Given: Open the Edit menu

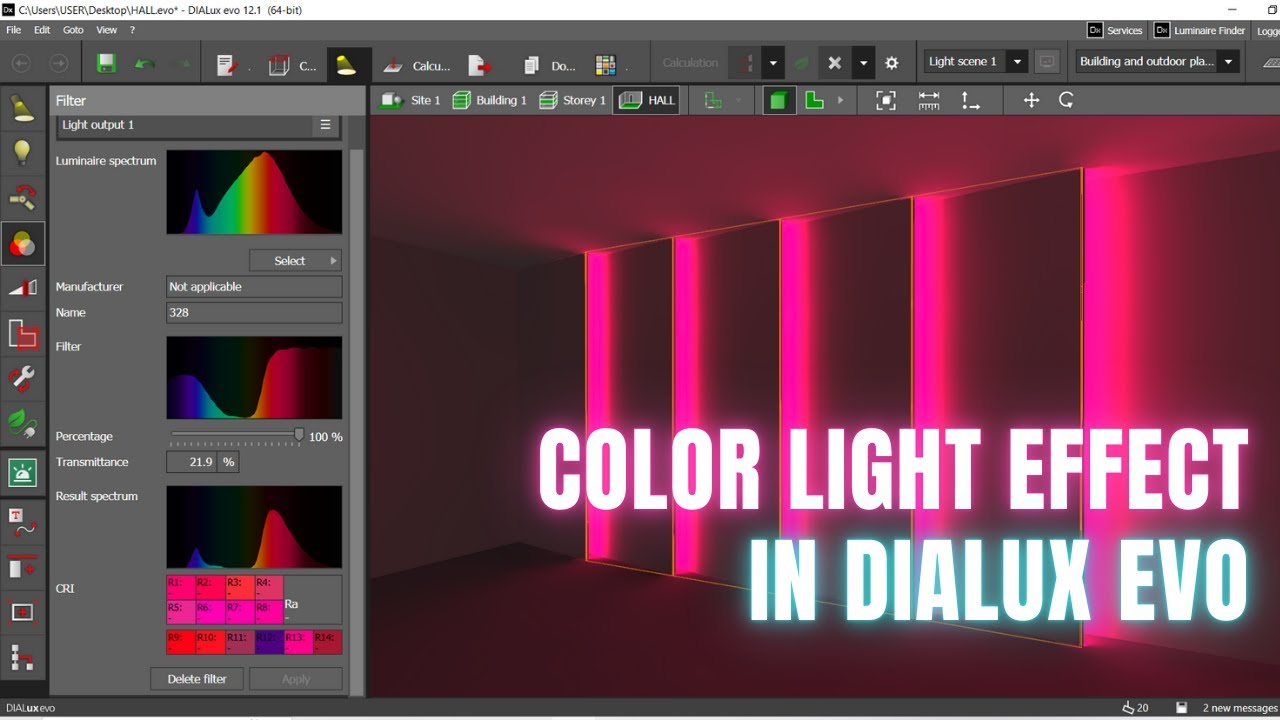Looking at the screenshot, I should 42,30.
